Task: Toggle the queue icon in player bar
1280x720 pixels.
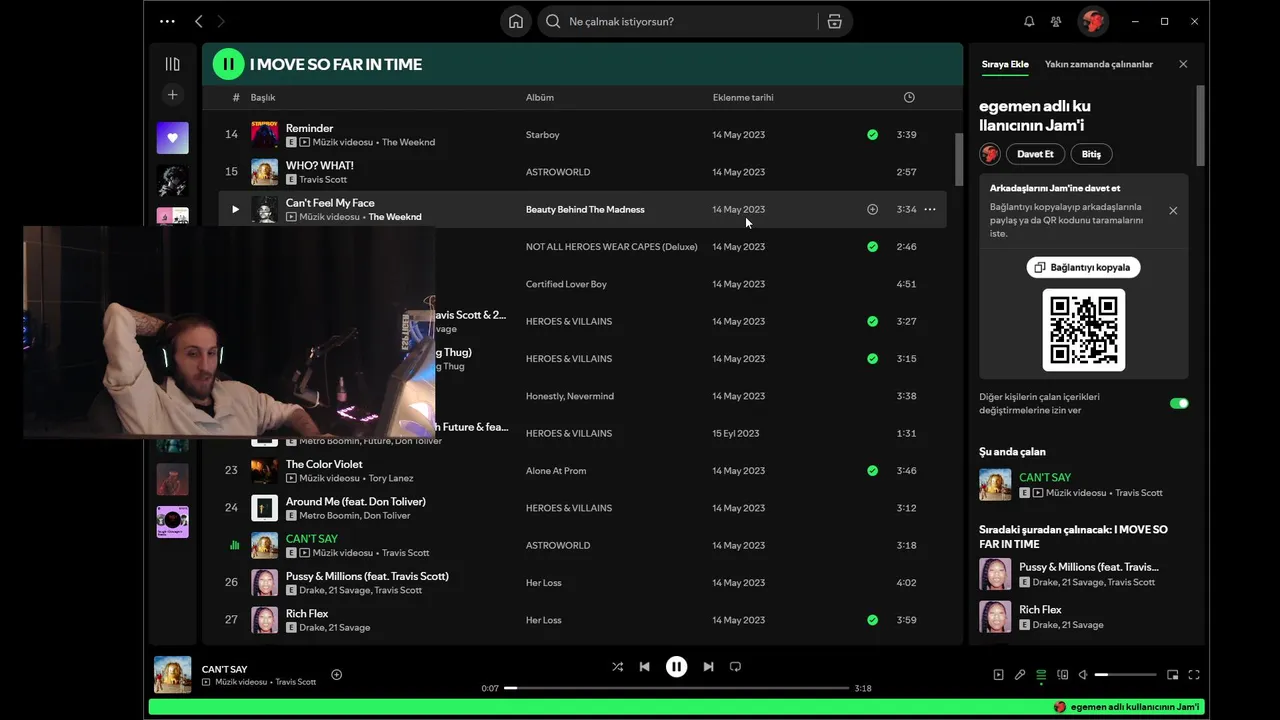Action: point(1041,675)
